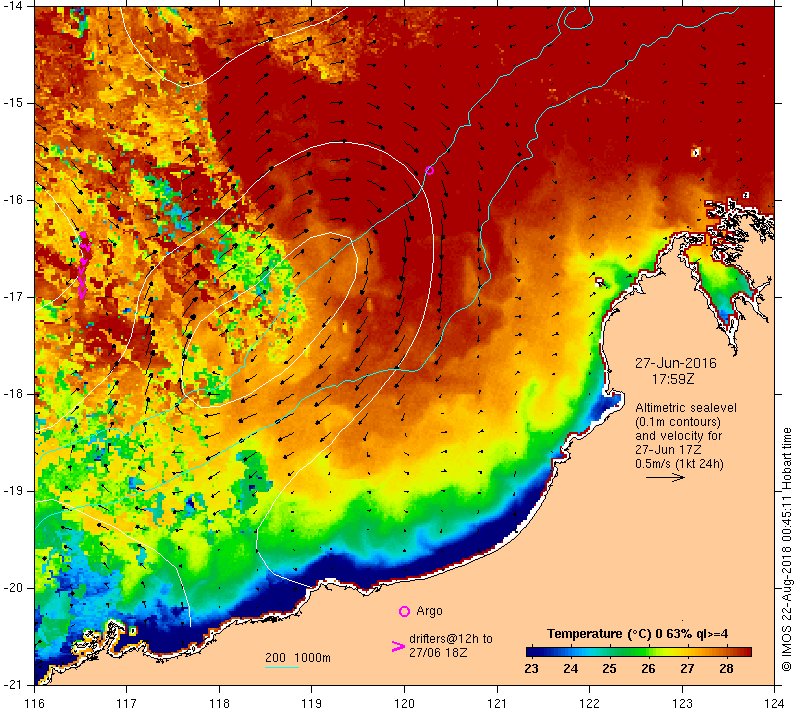The height and width of the screenshot is (710, 800).
Task: Click the '118' longitude axis label
Action: (x=219, y=703)
